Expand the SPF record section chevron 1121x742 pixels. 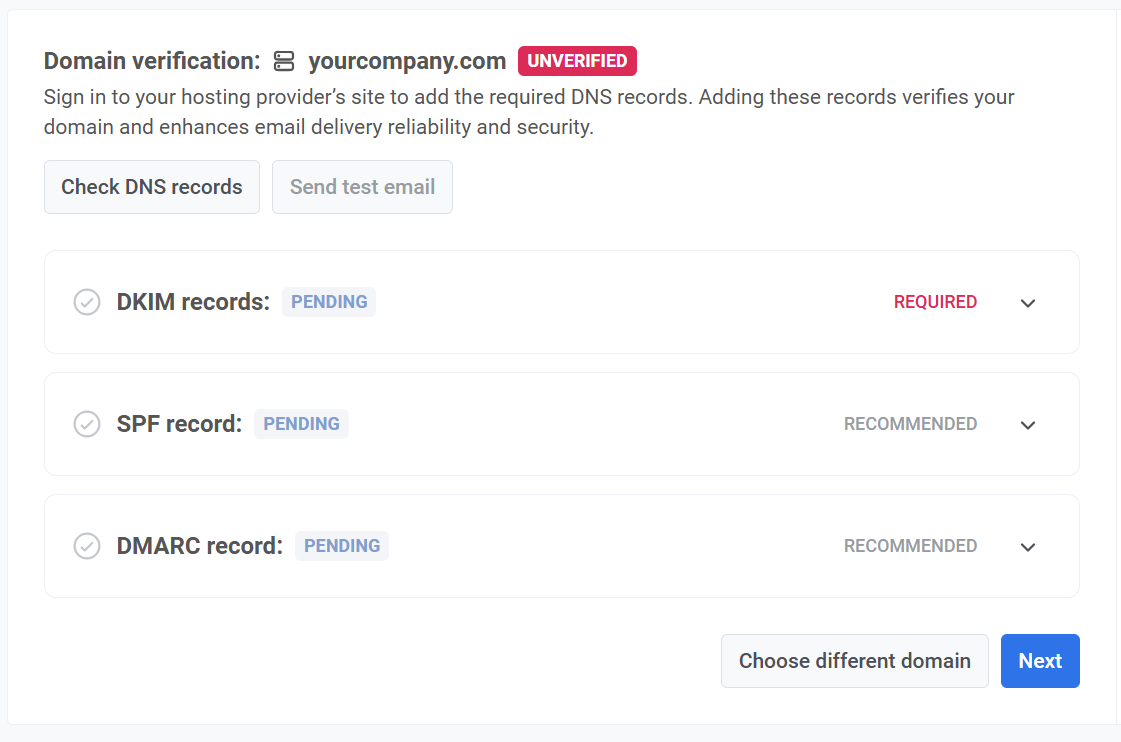[1028, 425]
